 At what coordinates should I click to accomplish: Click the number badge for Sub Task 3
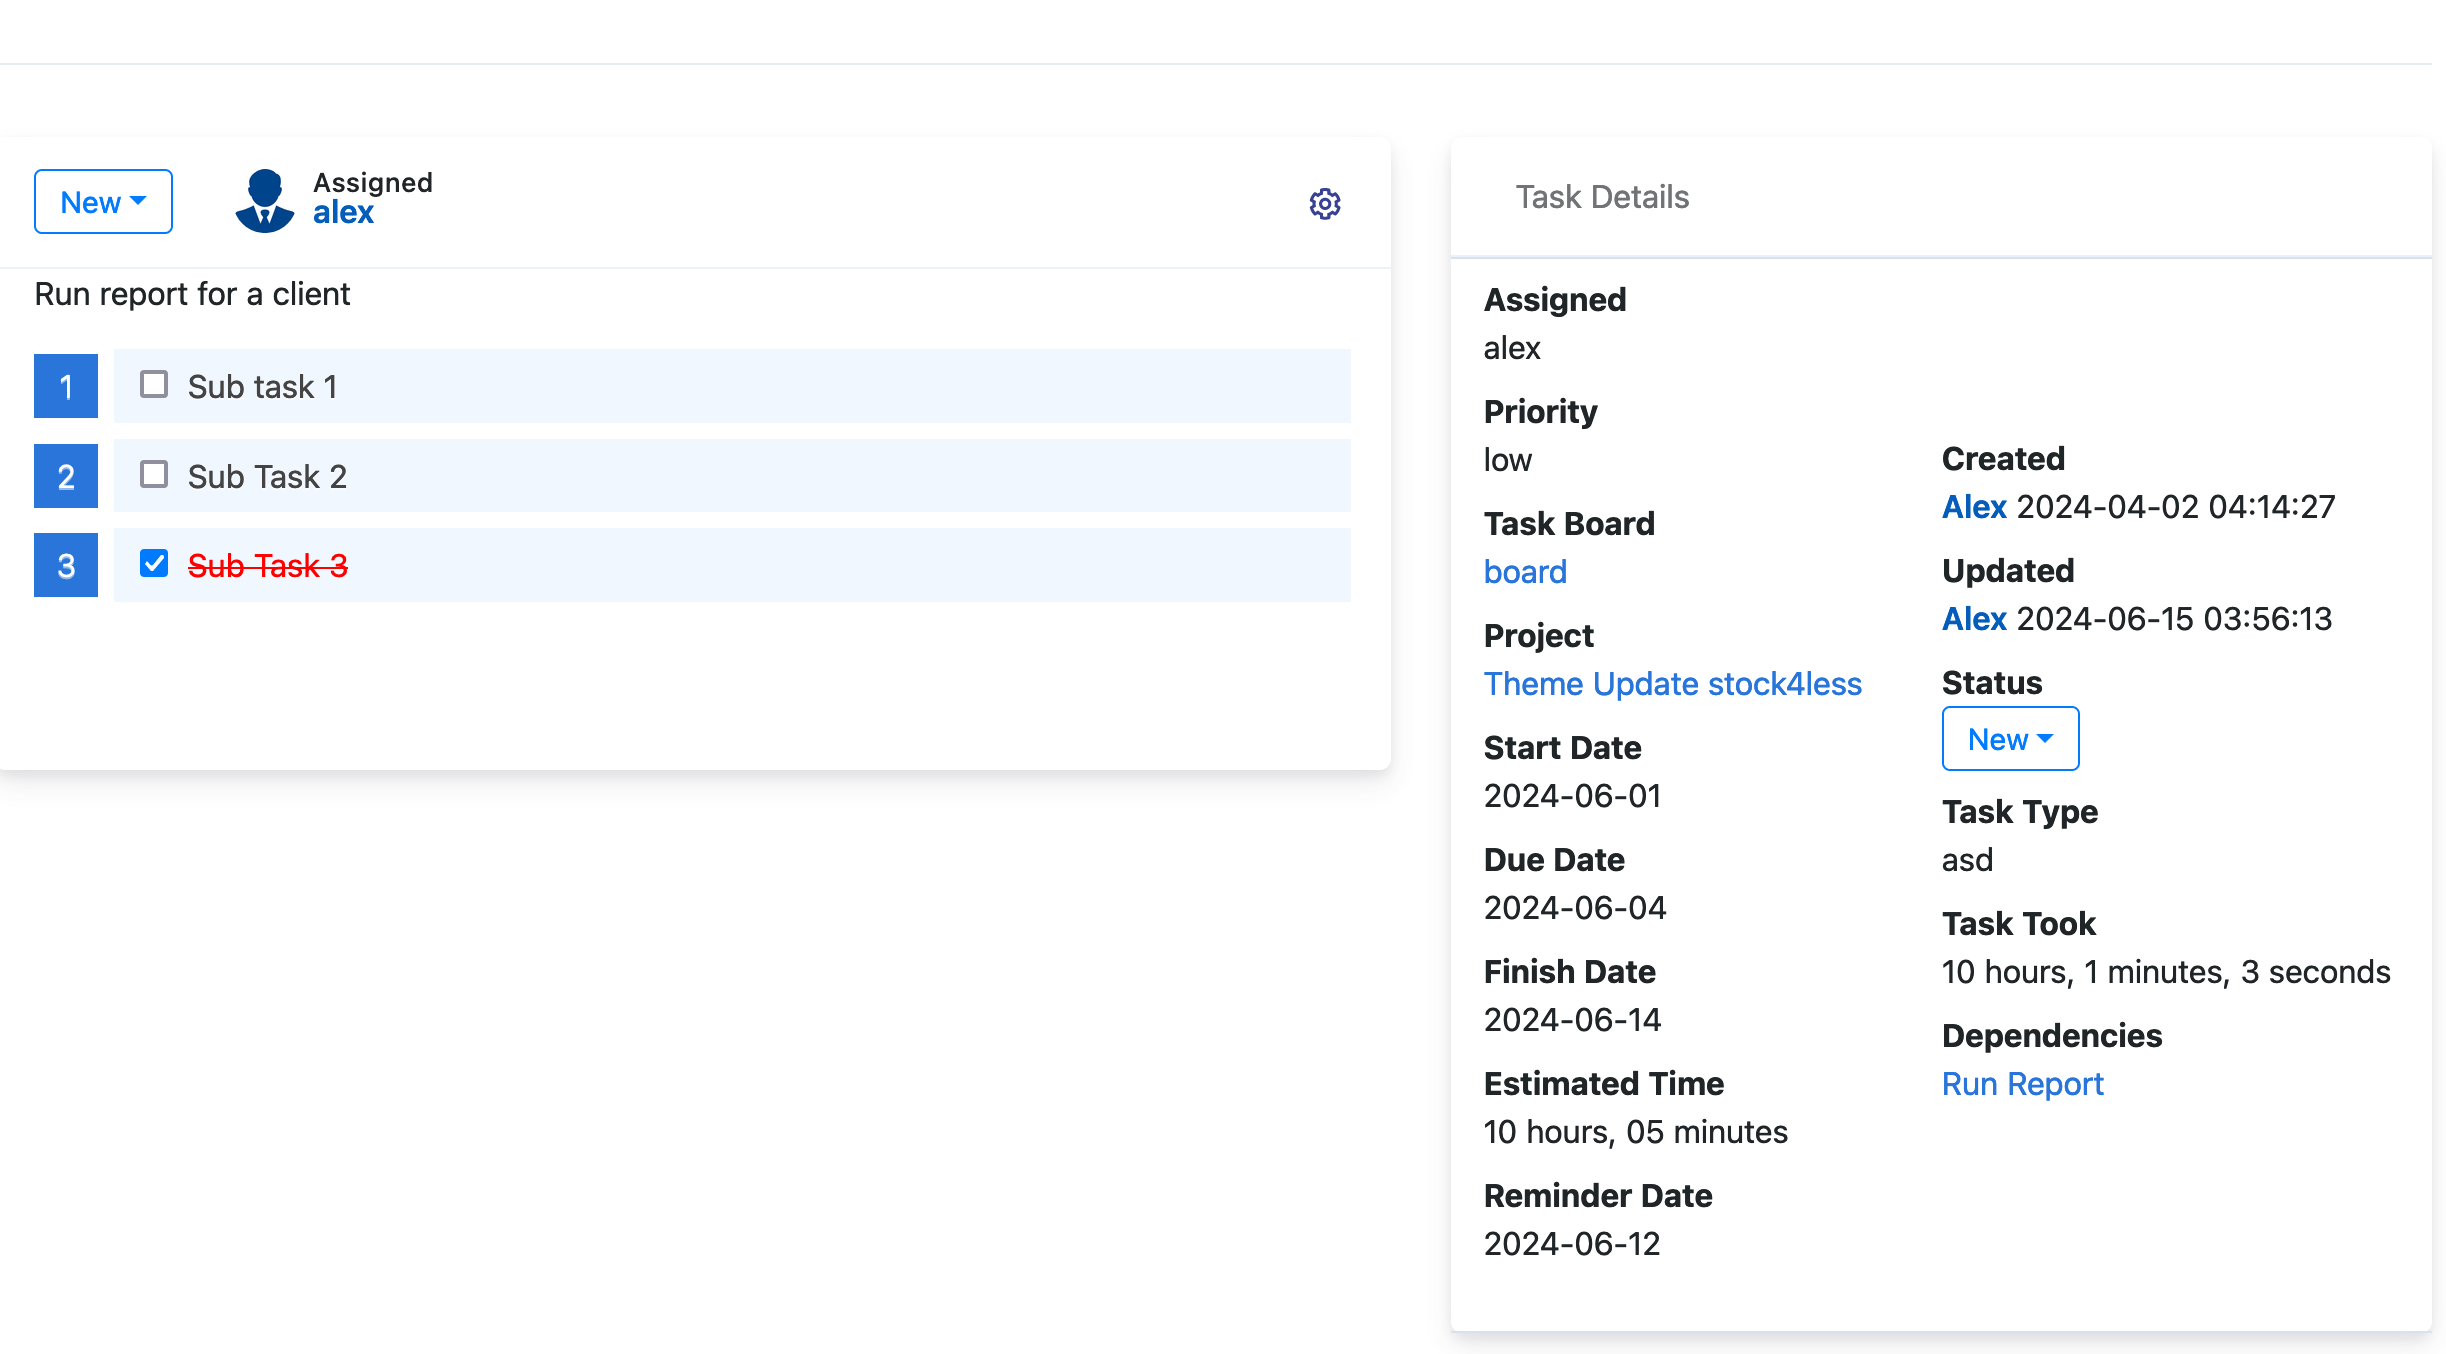pos(65,564)
